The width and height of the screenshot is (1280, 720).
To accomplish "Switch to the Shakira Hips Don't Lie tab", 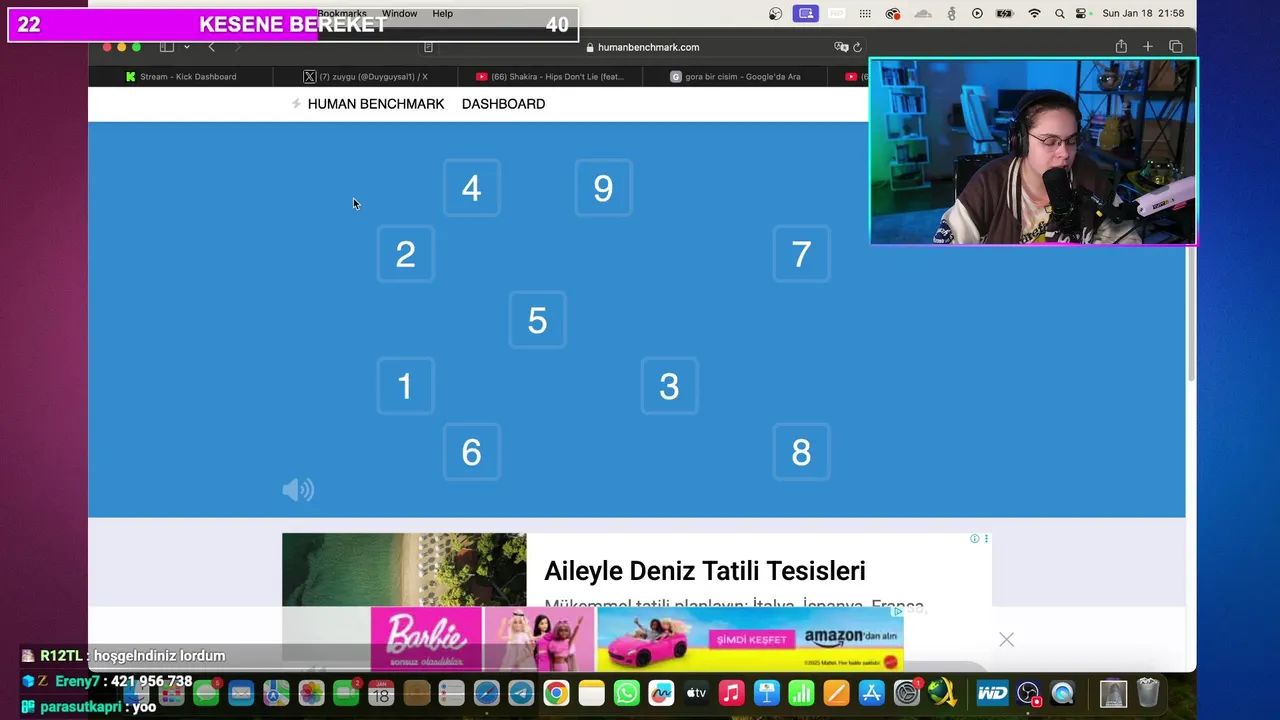I will point(549,77).
